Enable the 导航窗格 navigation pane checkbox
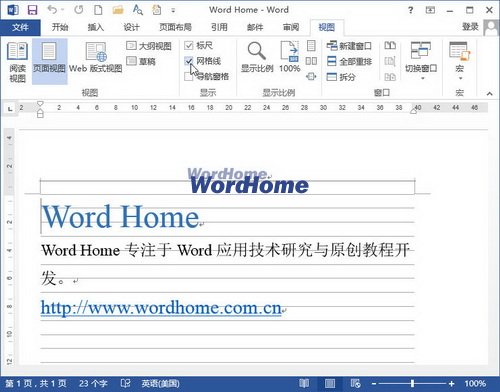The height and width of the screenshot is (392, 500). click(189, 77)
